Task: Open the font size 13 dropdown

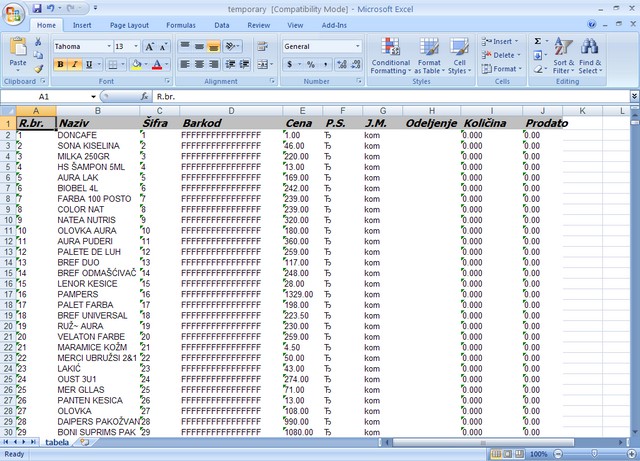Action: (x=136, y=46)
